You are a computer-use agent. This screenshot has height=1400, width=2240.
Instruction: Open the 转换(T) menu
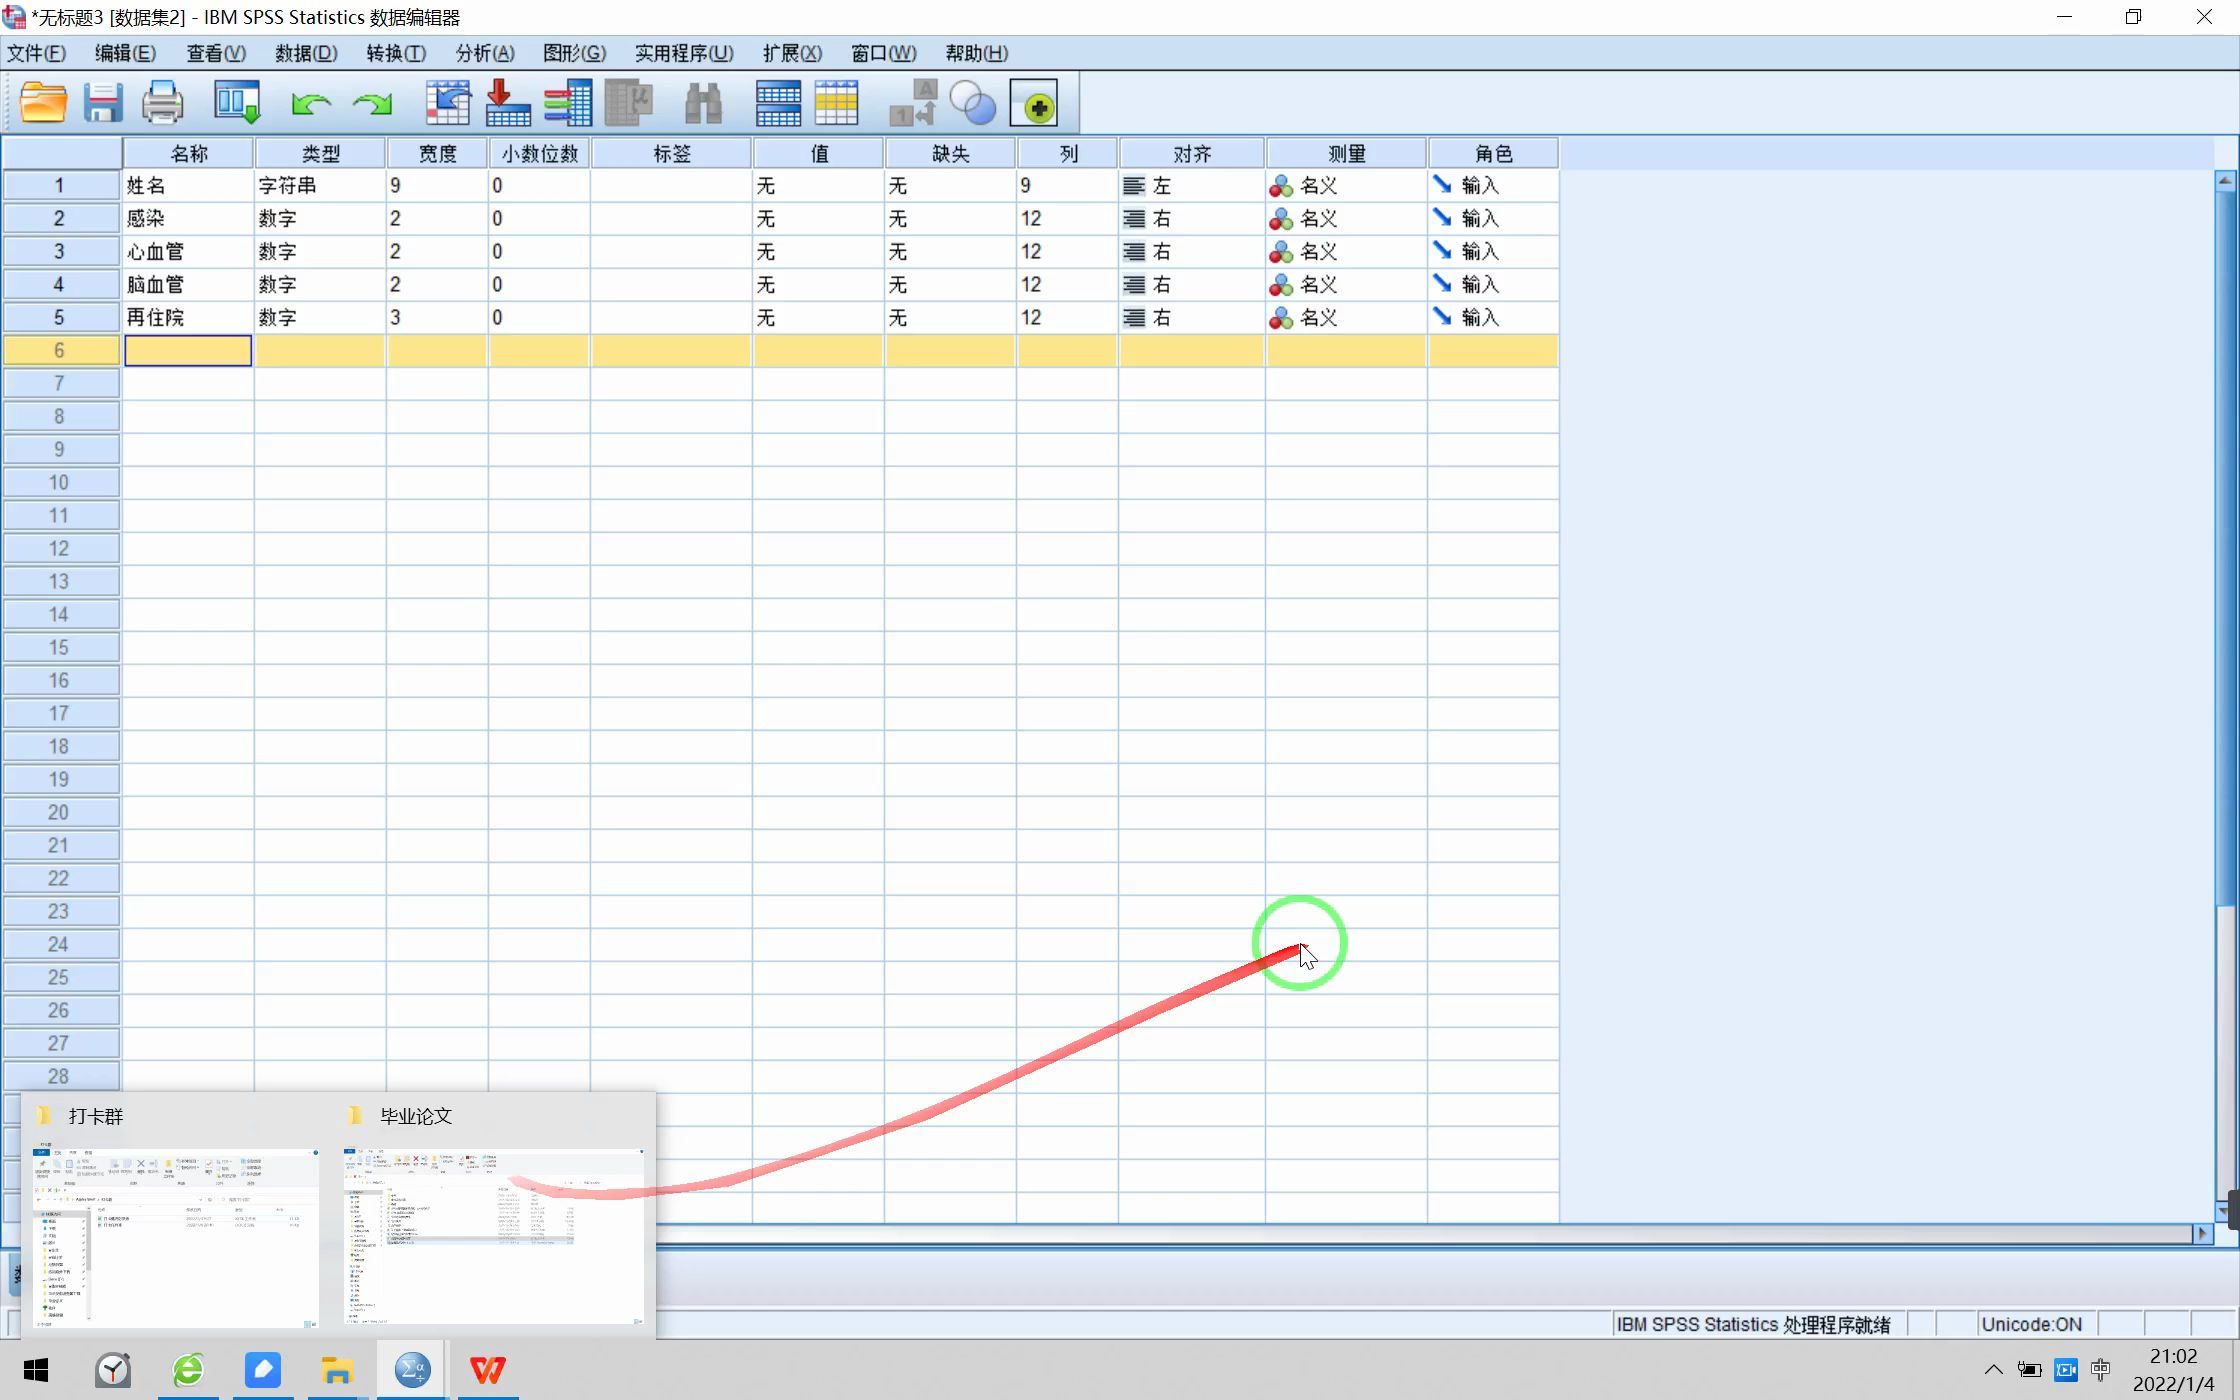396,53
